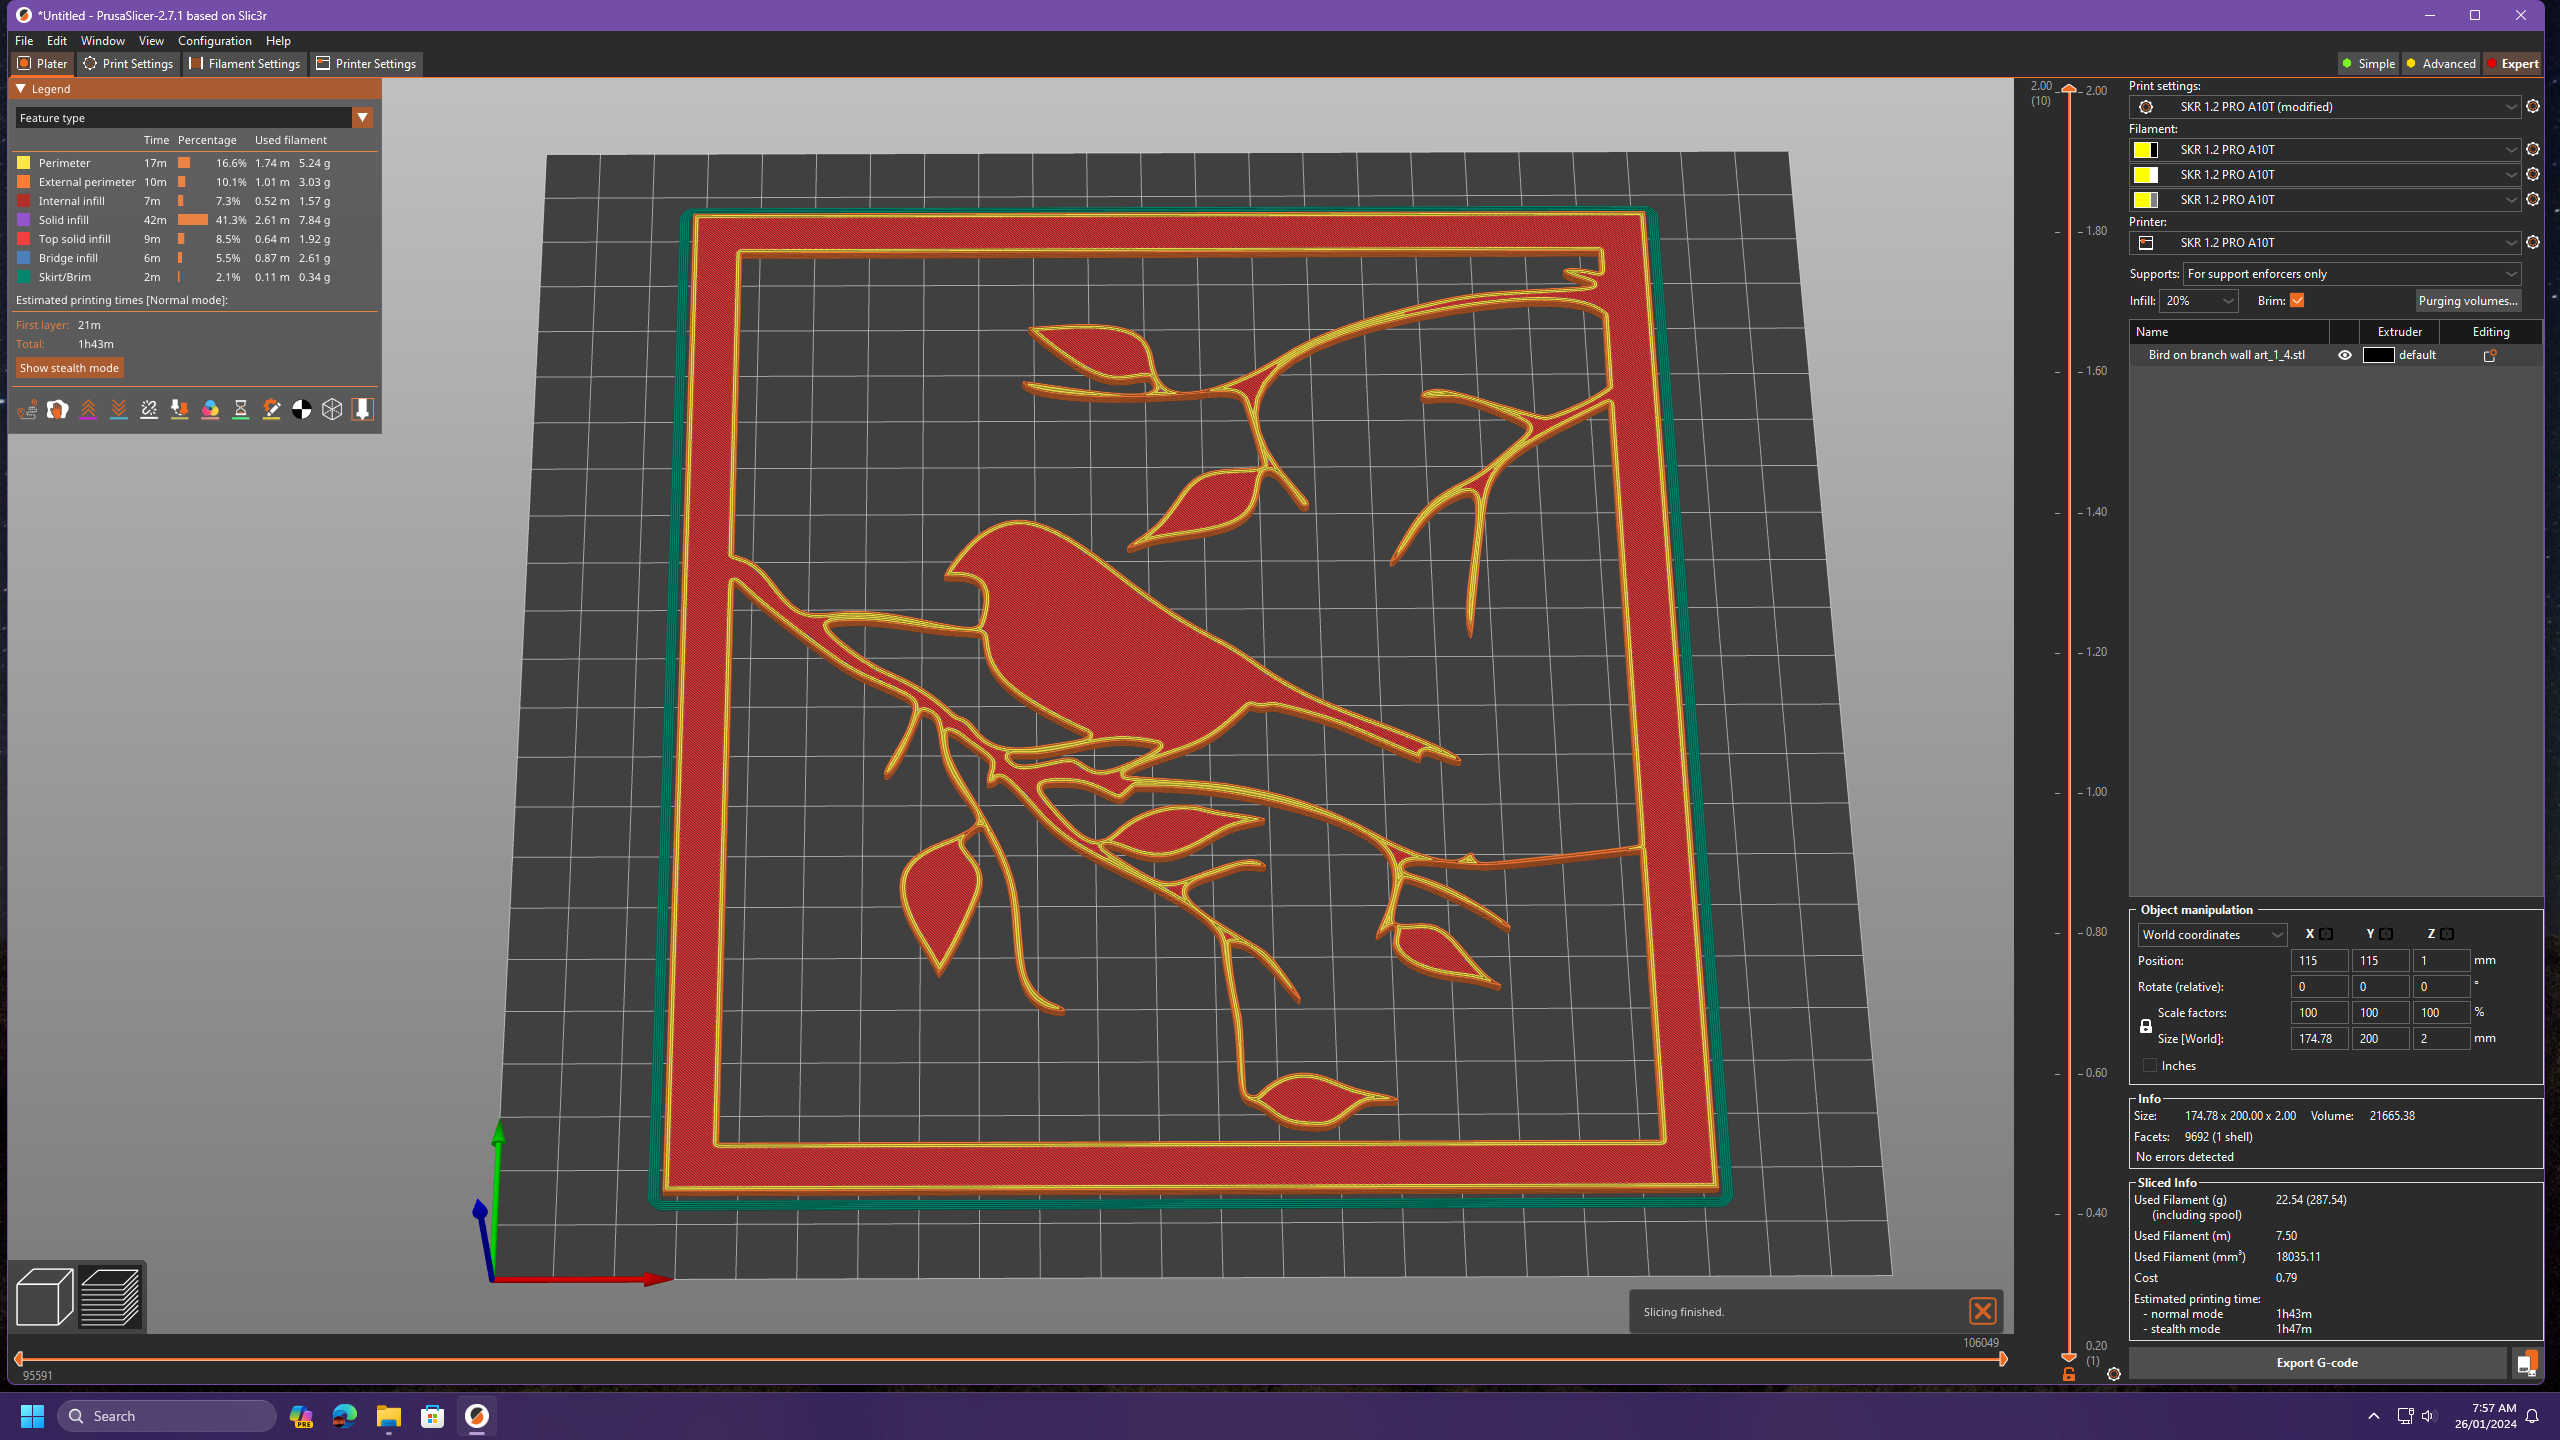2560x1440 pixels.
Task: Open the Print Settings tab
Action: pos(128,63)
